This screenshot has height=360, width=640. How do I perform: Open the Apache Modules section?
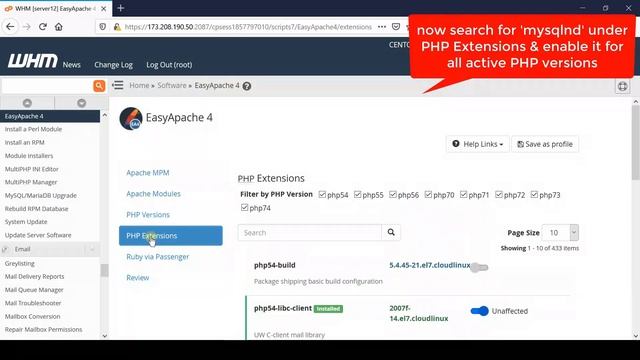click(153, 194)
